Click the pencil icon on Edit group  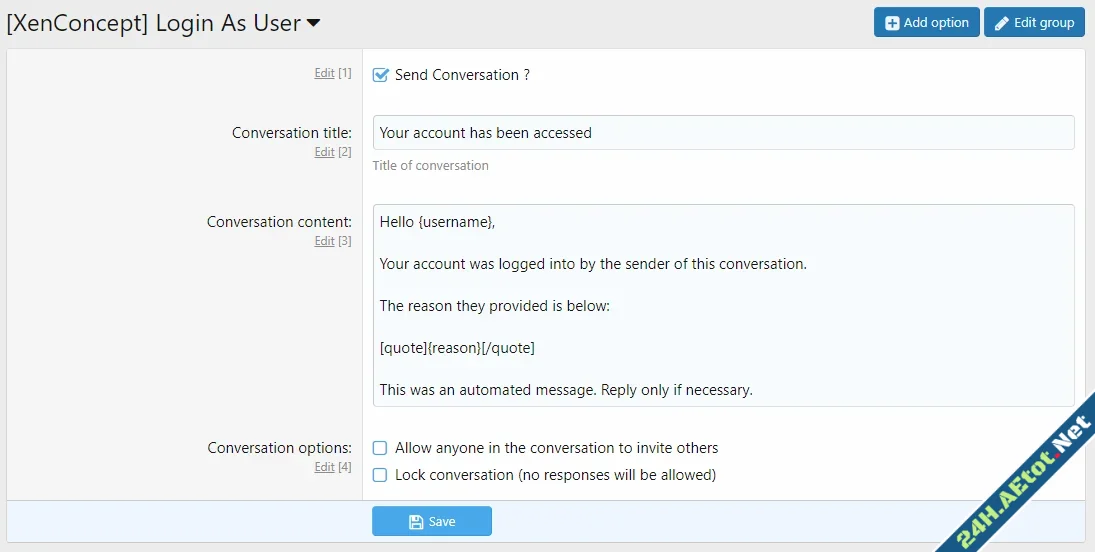(x=1002, y=23)
